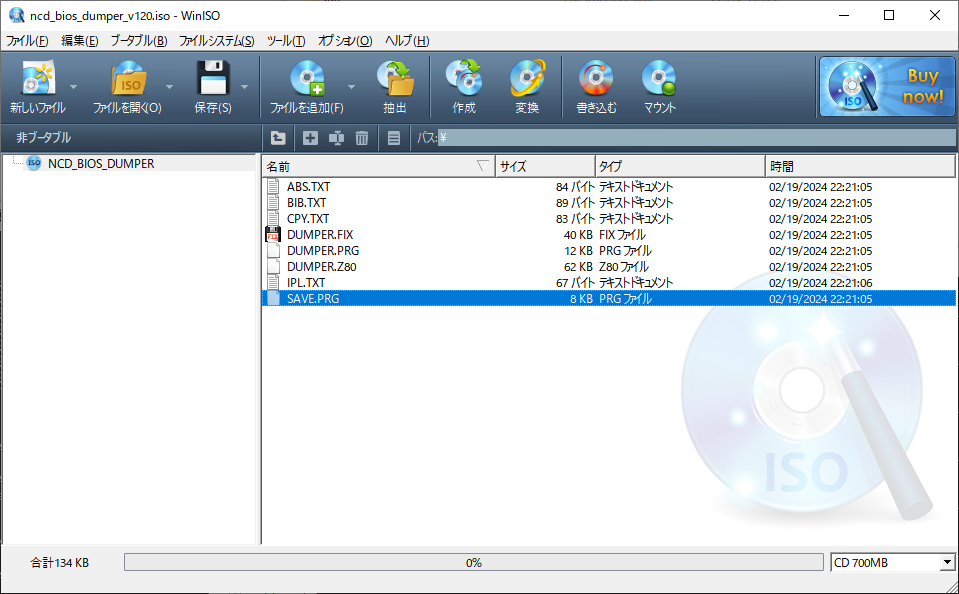Sort by the 時間 column header
This screenshot has width=959, height=594.
pos(860,166)
